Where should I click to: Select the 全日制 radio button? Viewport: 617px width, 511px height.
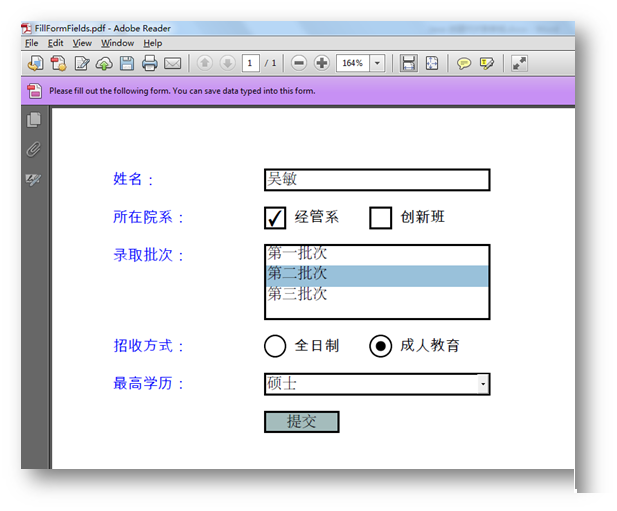(275, 346)
